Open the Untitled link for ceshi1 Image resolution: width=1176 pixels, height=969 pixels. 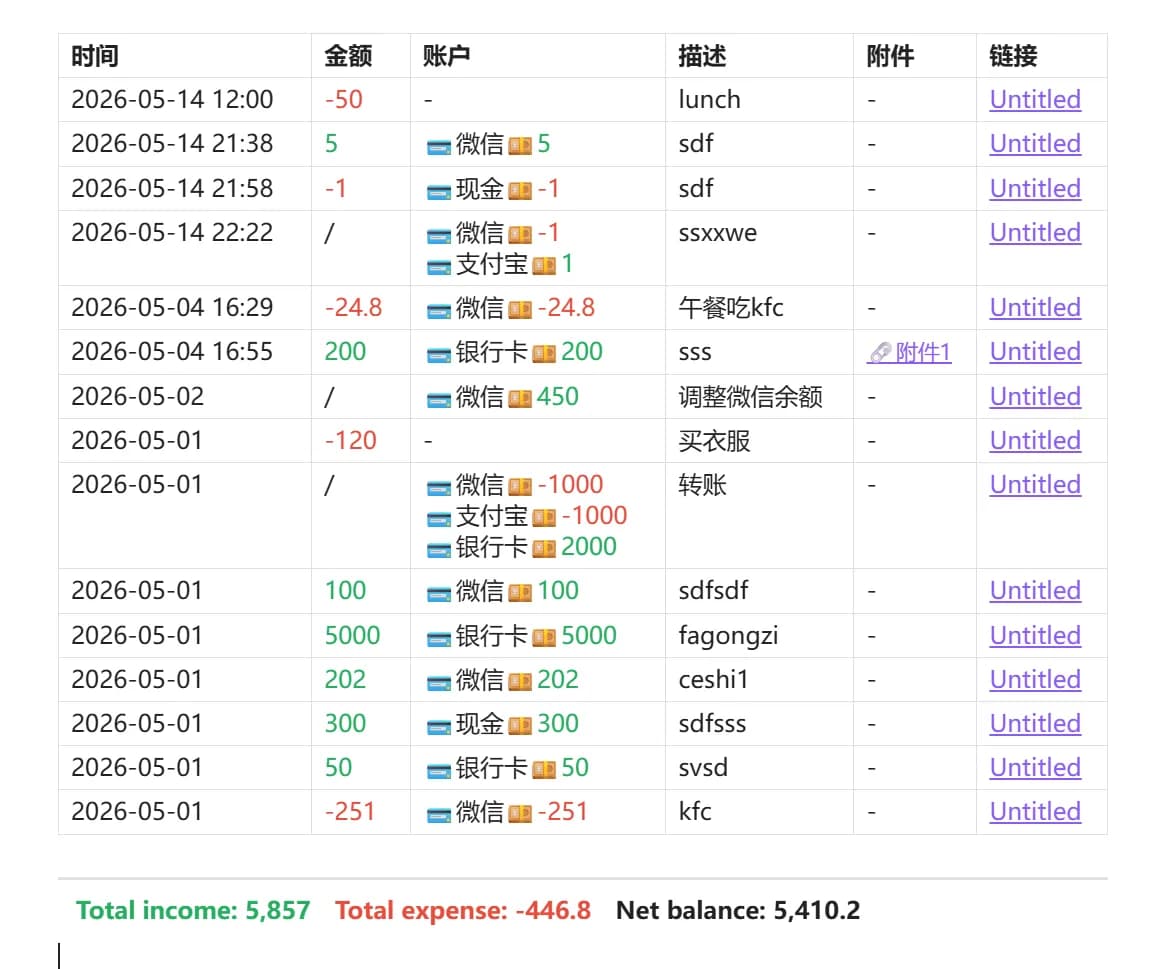click(1035, 680)
